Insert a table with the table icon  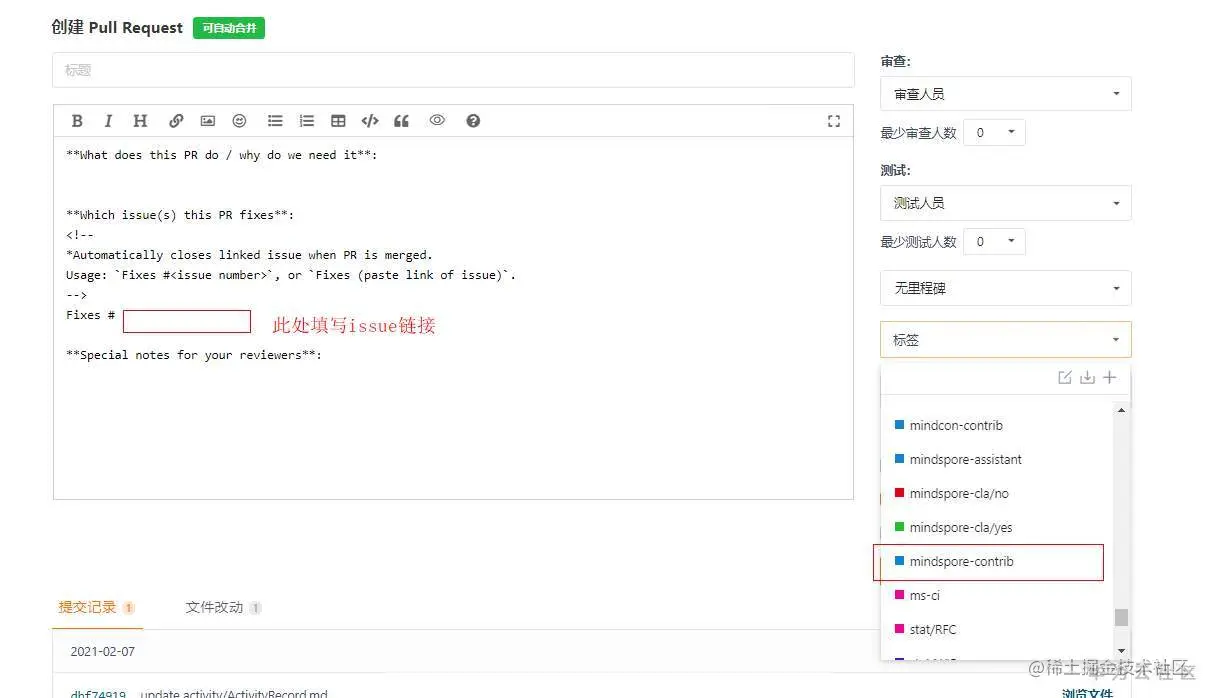(338, 121)
